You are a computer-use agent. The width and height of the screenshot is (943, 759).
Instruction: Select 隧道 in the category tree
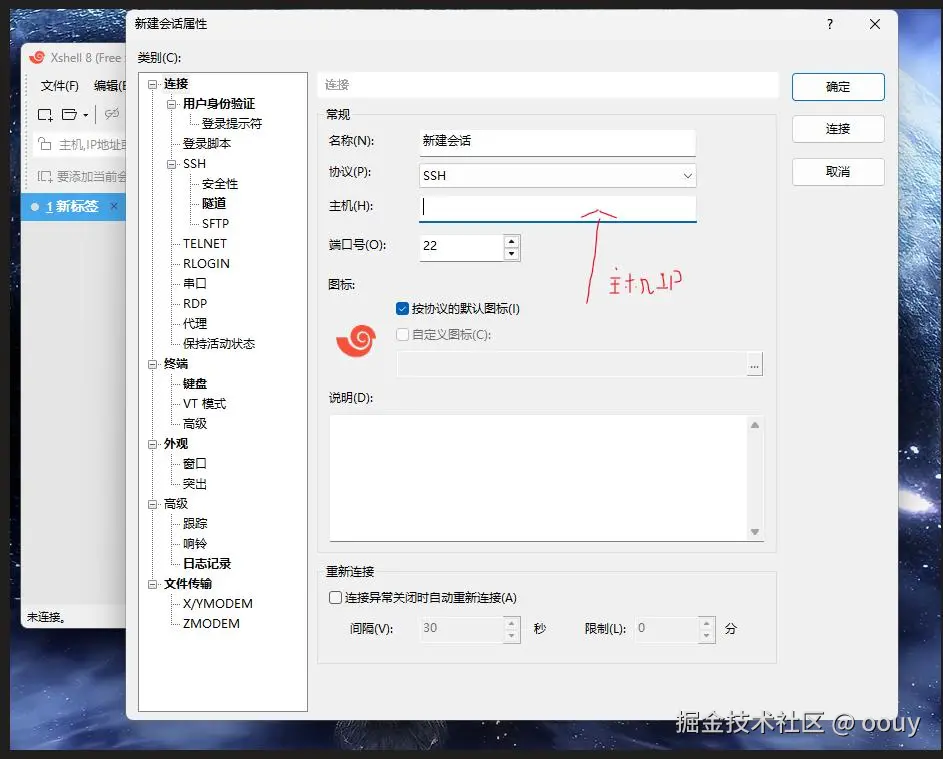pyautogui.click(x=213, y=204)
